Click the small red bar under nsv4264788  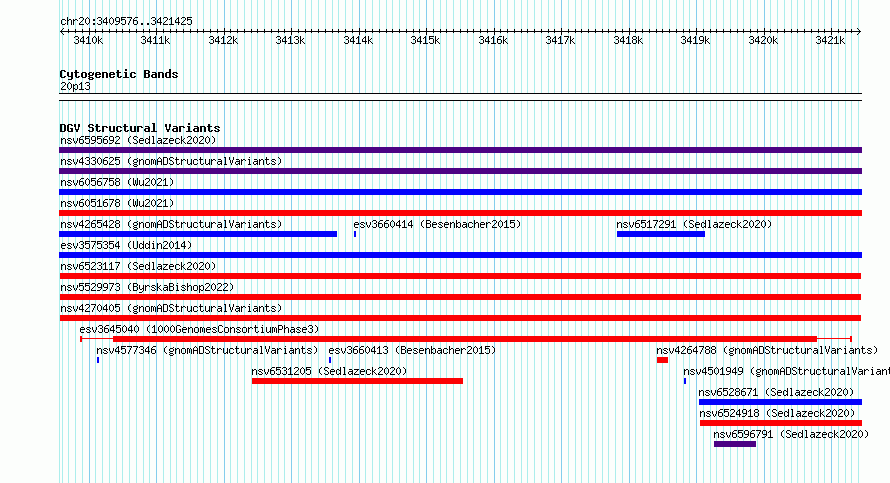point(662,360)
